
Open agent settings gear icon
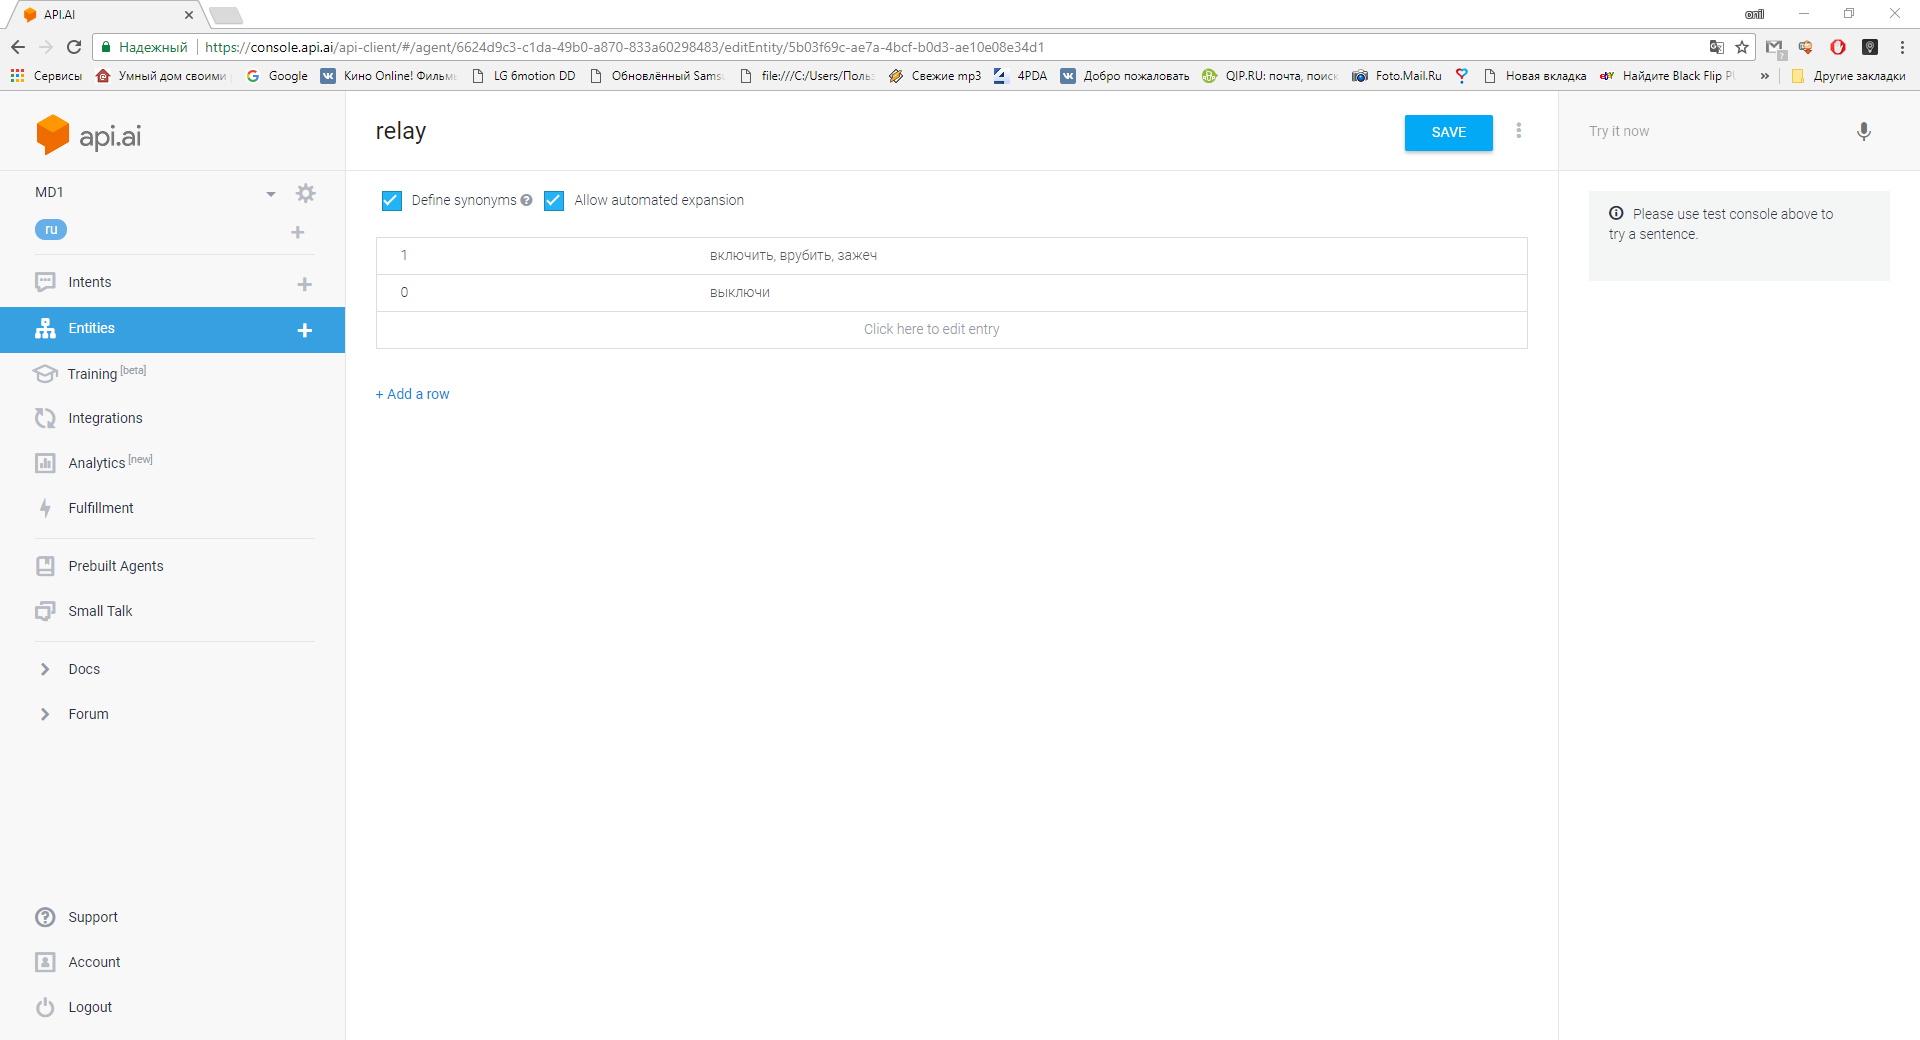click(306, 193)
